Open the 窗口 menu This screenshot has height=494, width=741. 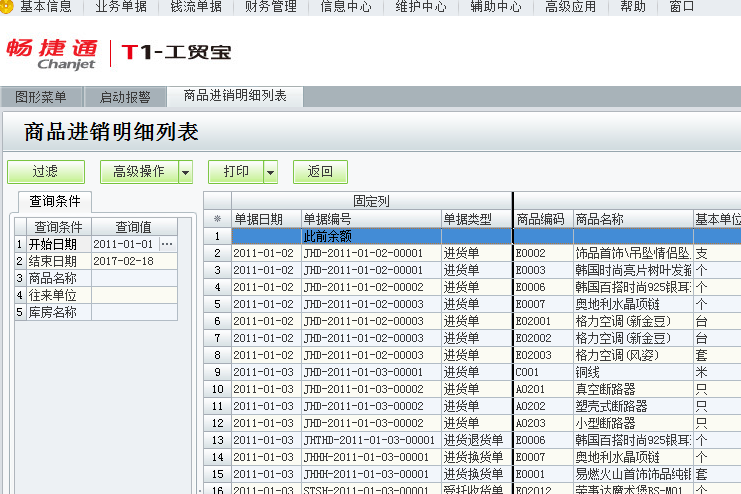[x=682, y=7]
